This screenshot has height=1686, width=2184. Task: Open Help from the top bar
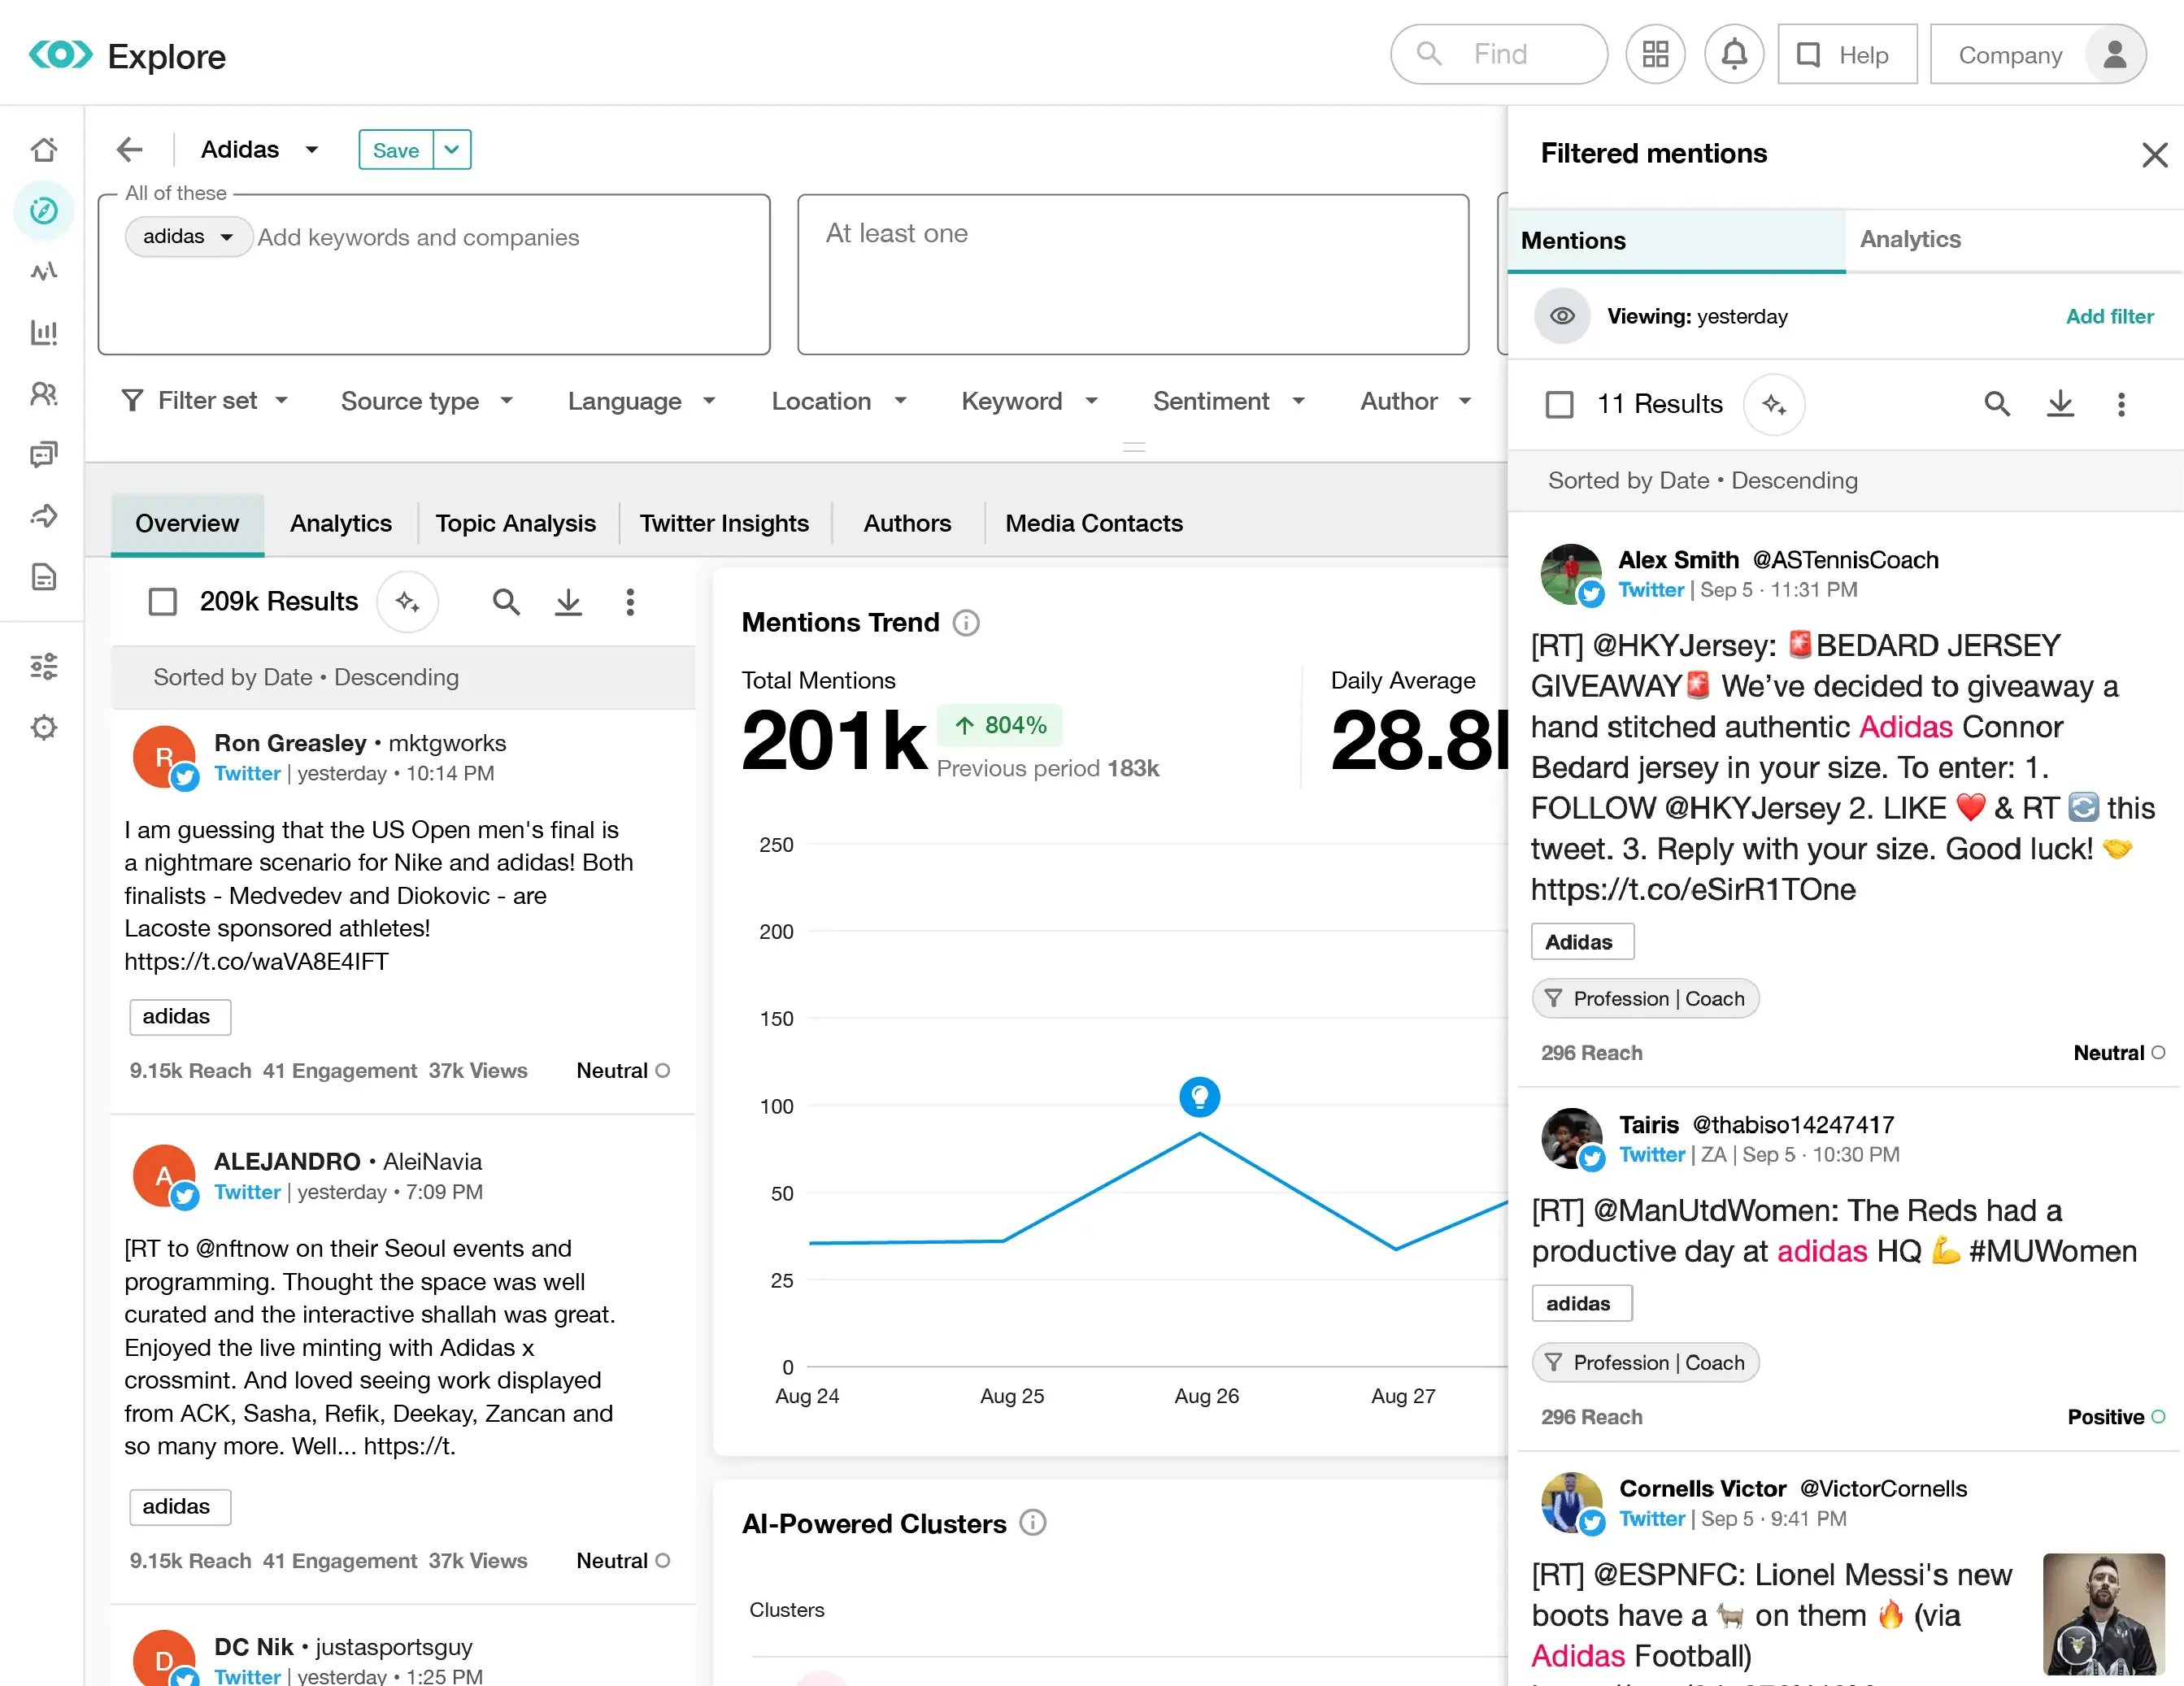(x=1846, y=54)
